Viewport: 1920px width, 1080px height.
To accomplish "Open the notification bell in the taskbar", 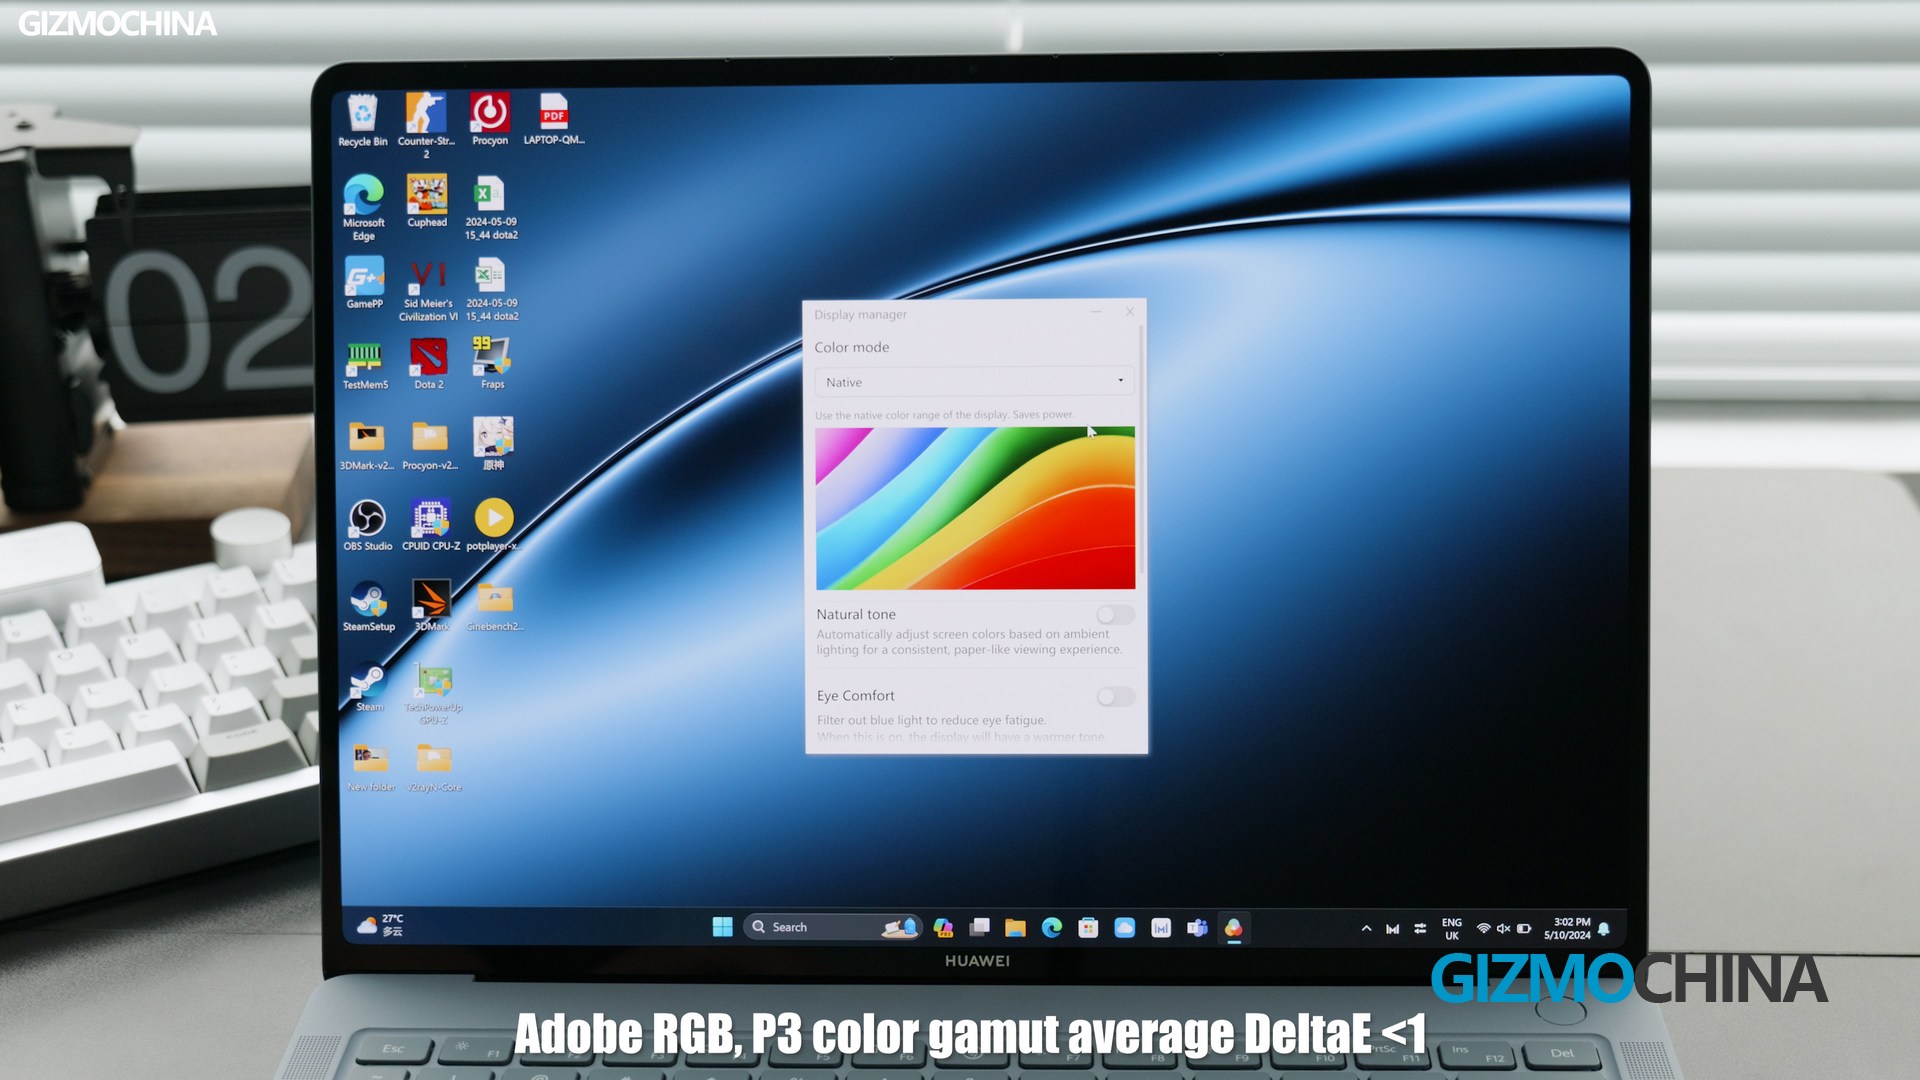I will [1604, 929].
